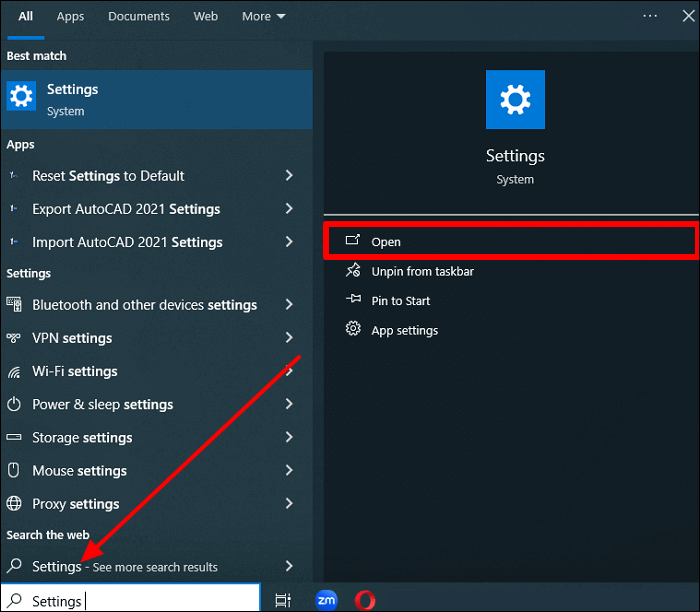Viewport: 700px width, 612px height.
Task: Switch to the Apps tab
Action: [x=70, y=17]
